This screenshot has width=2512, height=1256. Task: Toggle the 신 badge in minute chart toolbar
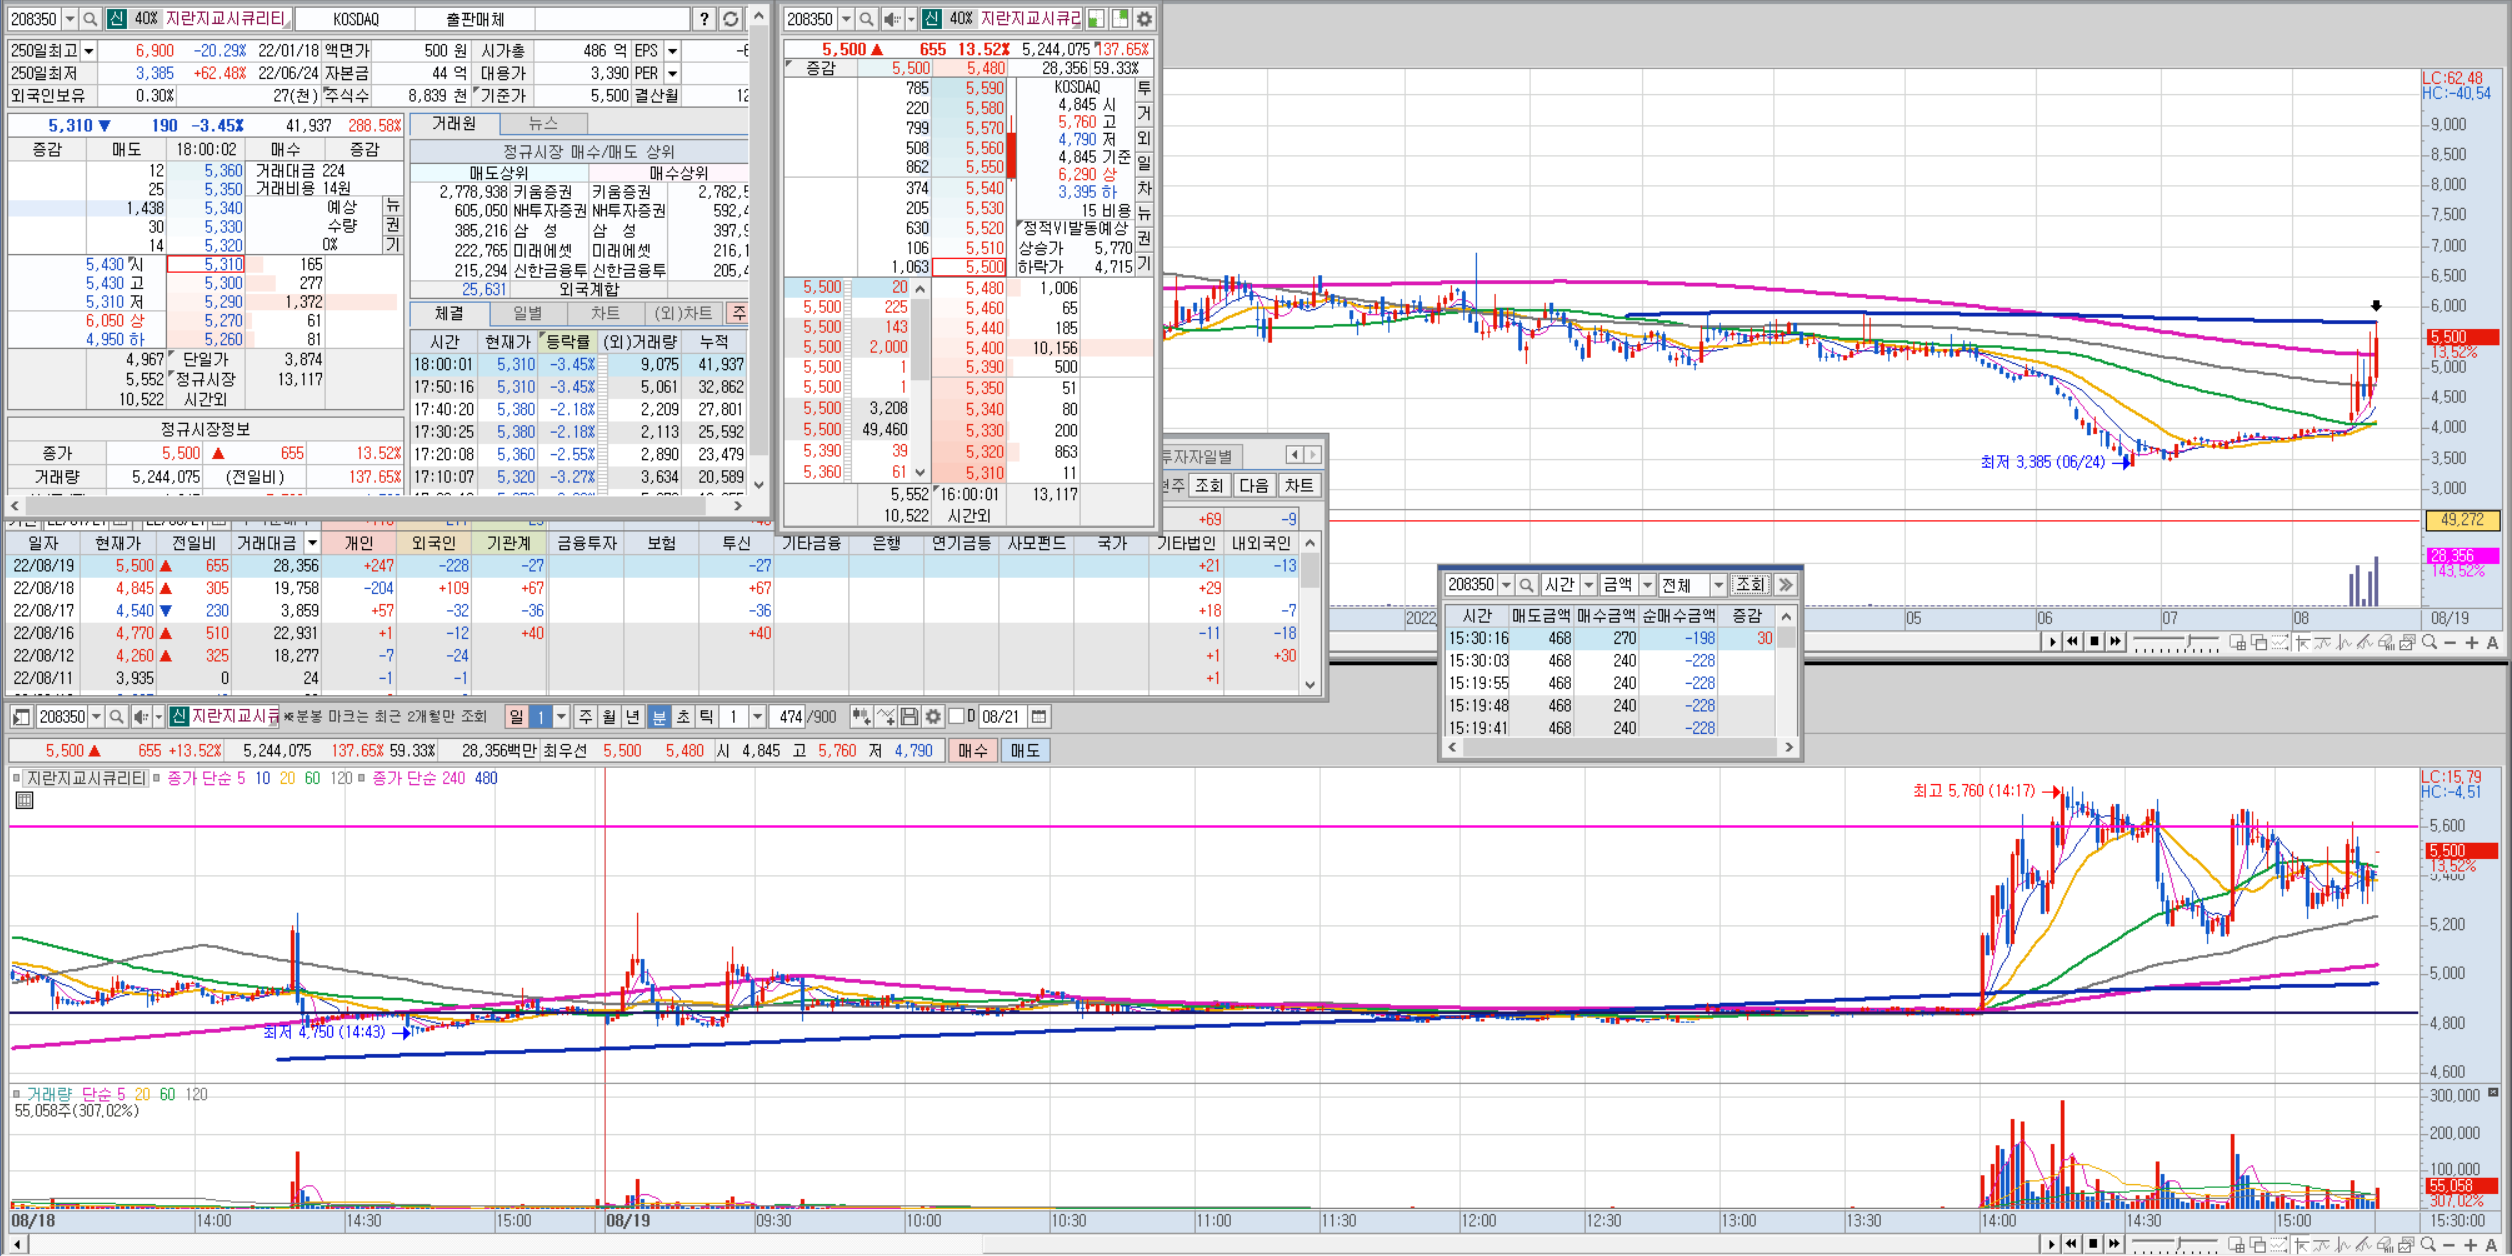[179, 716]
